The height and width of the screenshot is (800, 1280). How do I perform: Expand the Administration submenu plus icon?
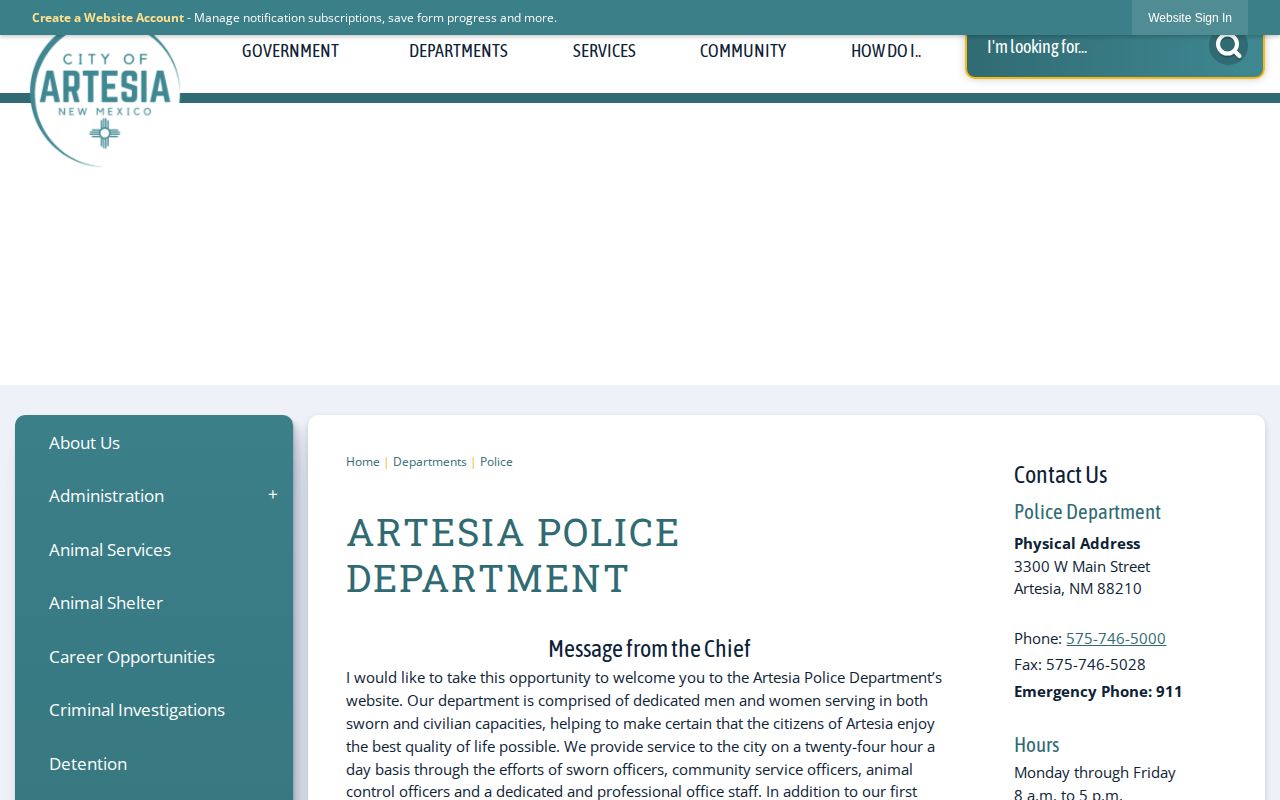coord(272,495)
